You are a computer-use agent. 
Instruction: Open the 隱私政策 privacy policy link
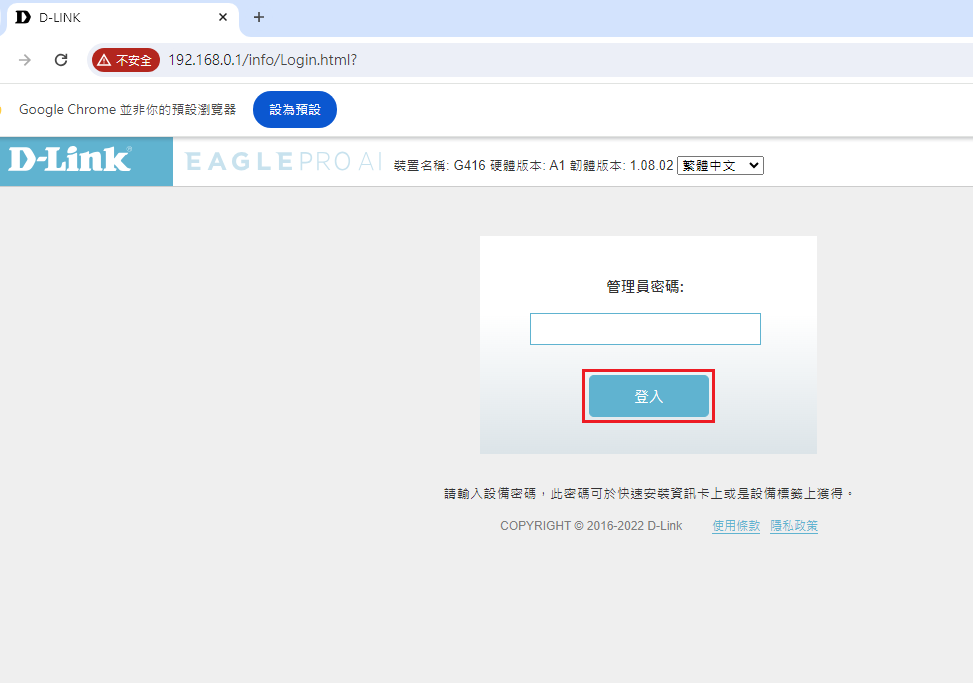794,526
